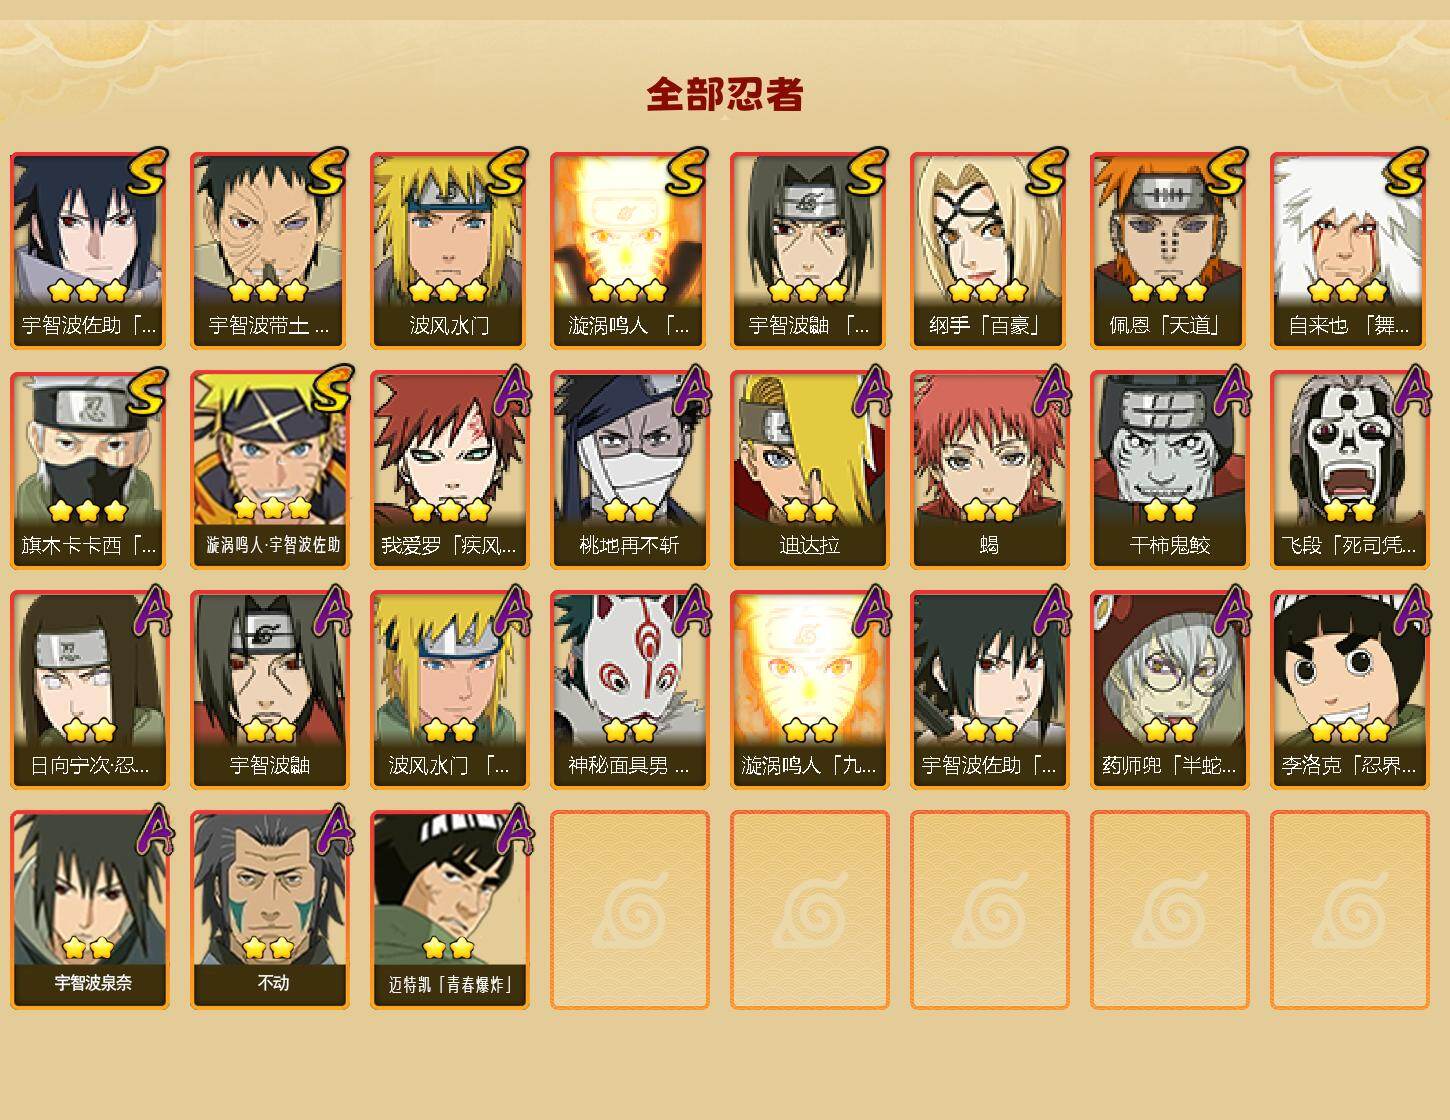Select the 波风水门 S-rank ninja card

coord(450,250)
